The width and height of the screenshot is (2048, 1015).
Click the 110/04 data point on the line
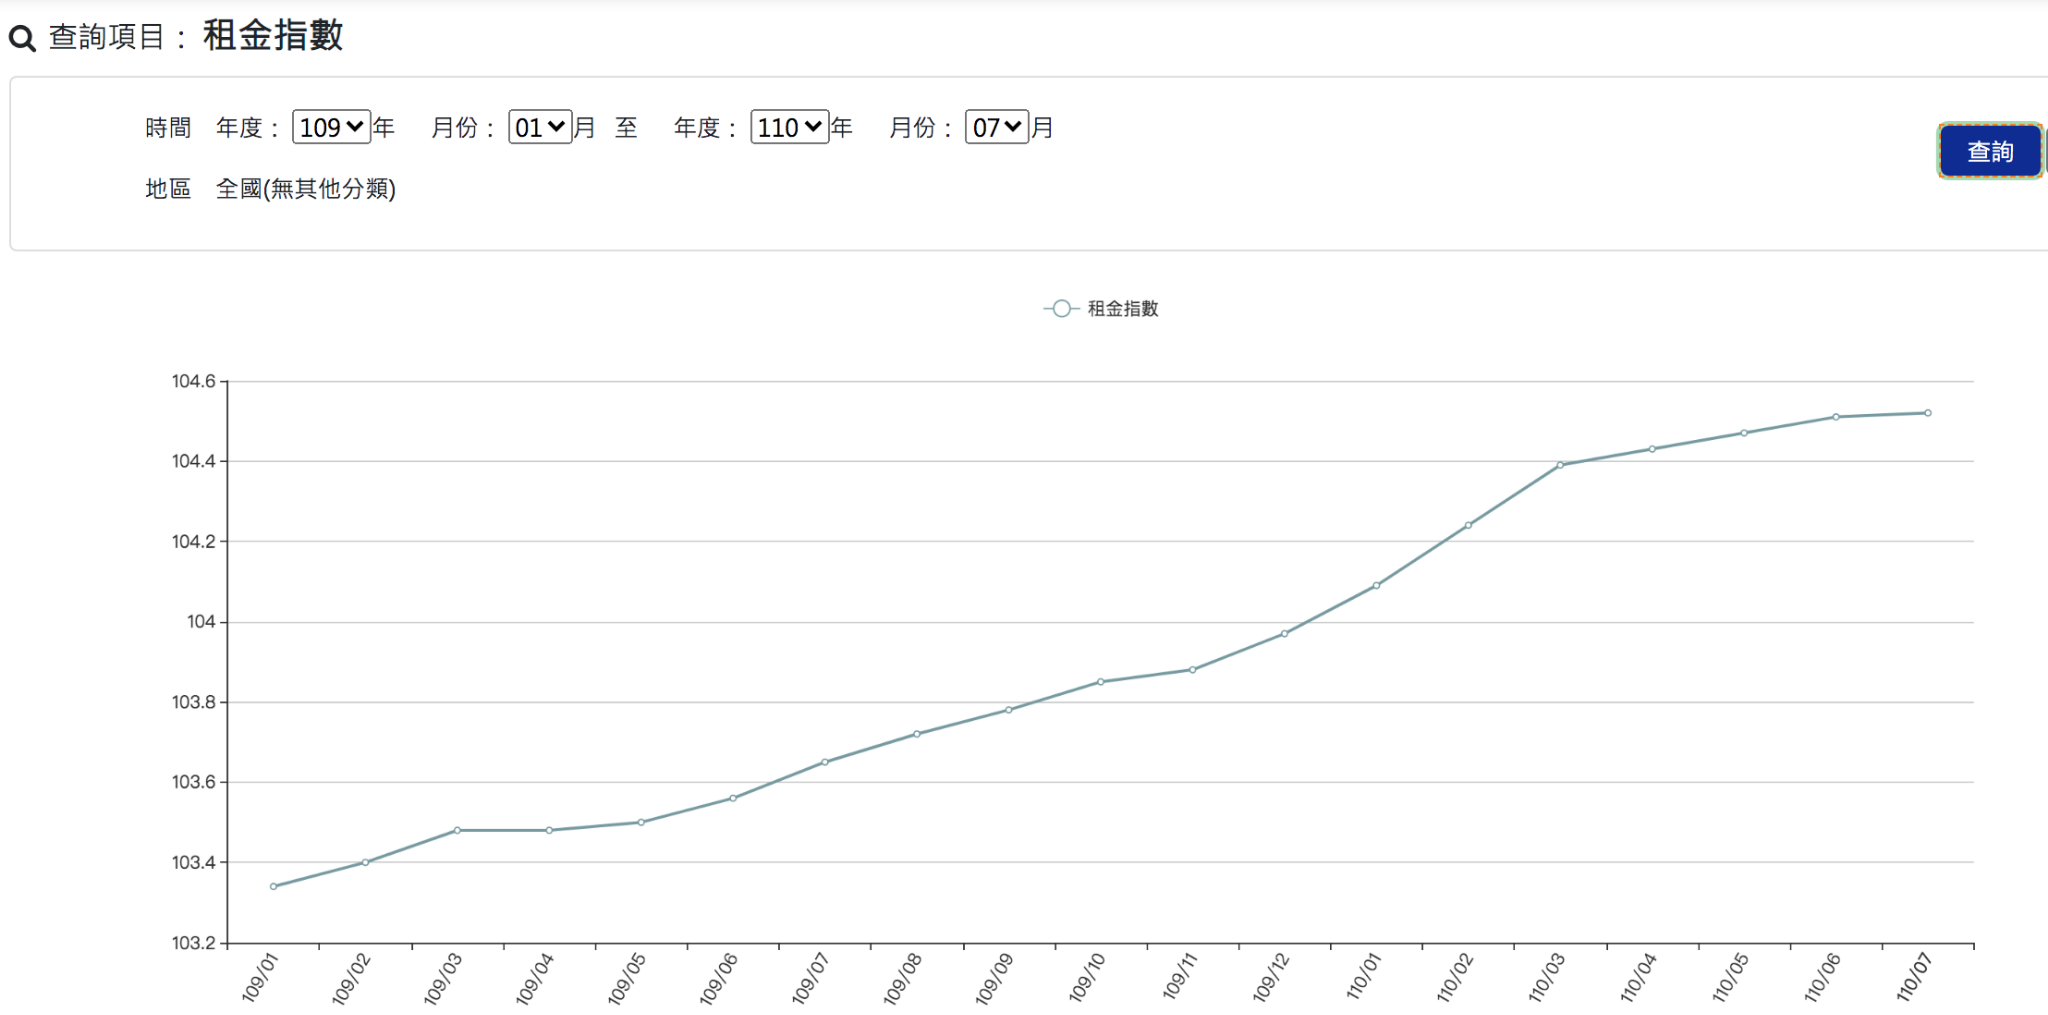point(1652,449)
